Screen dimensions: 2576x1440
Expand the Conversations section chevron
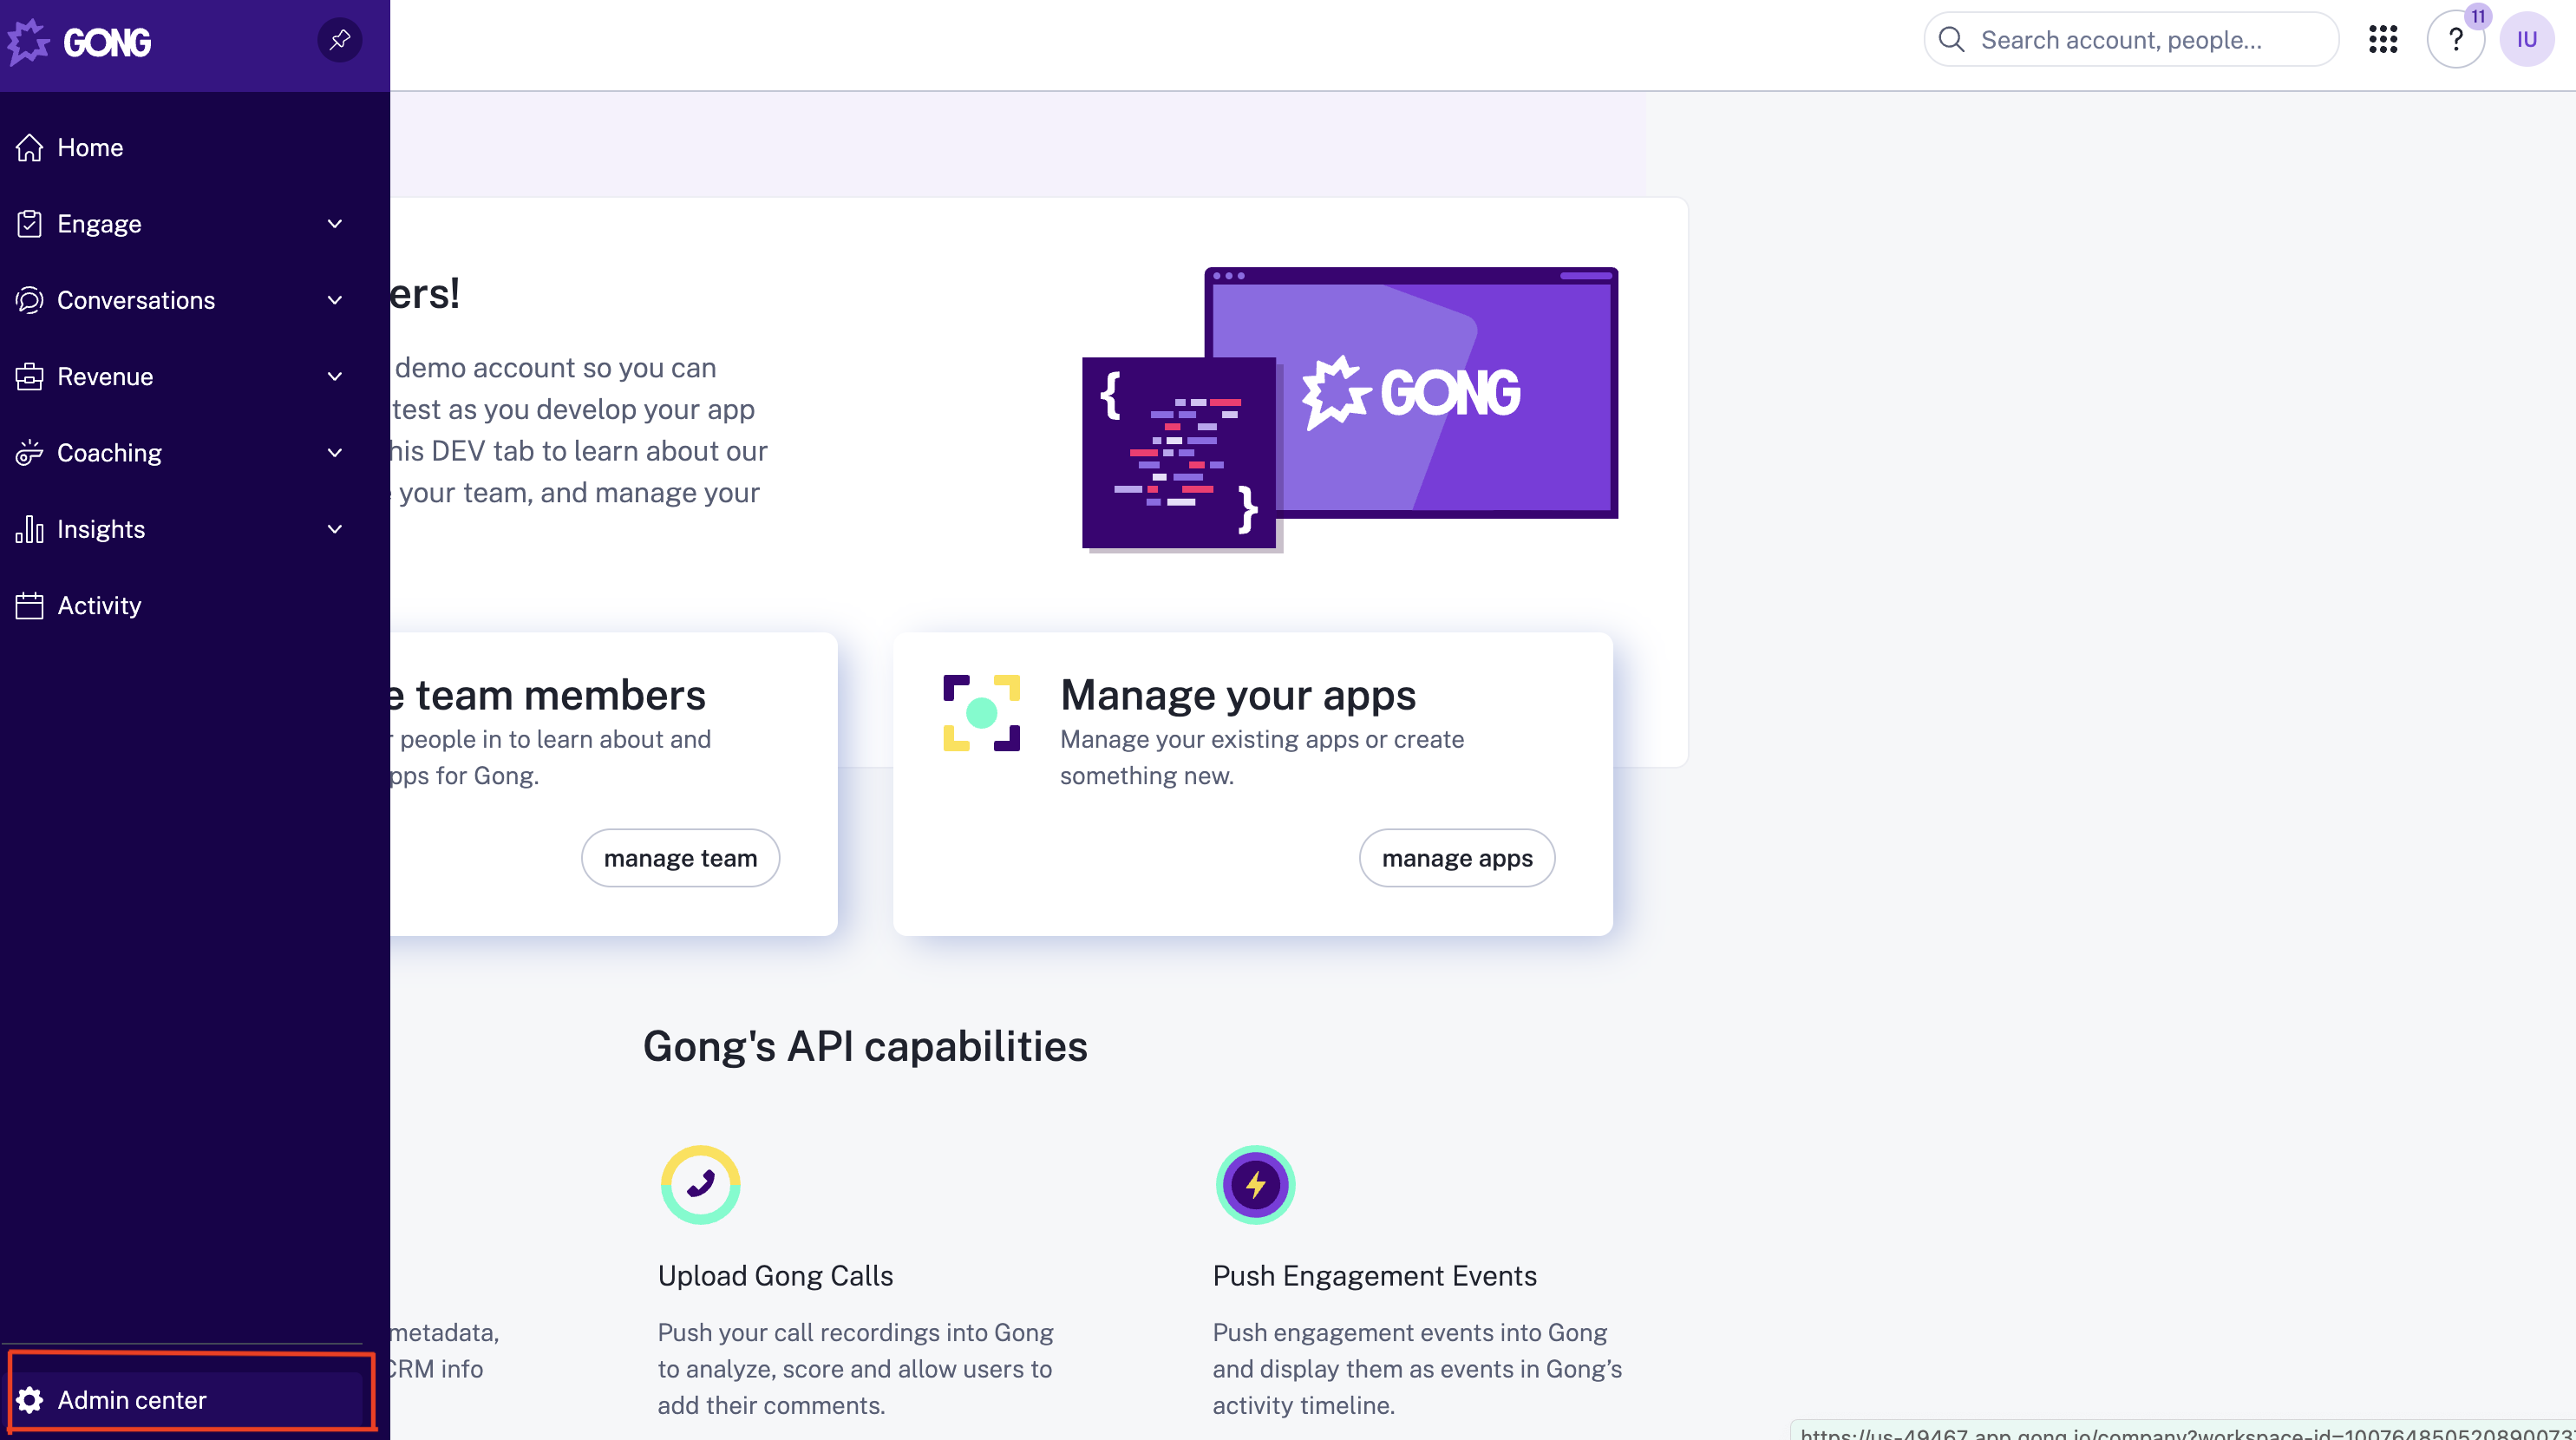pyautogui.click(x=335, y=300)
